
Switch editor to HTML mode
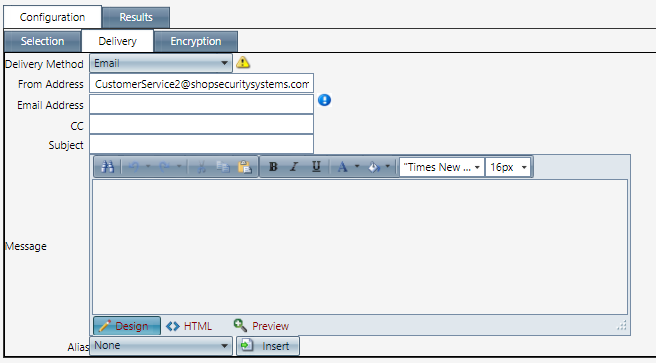[189, 326]
